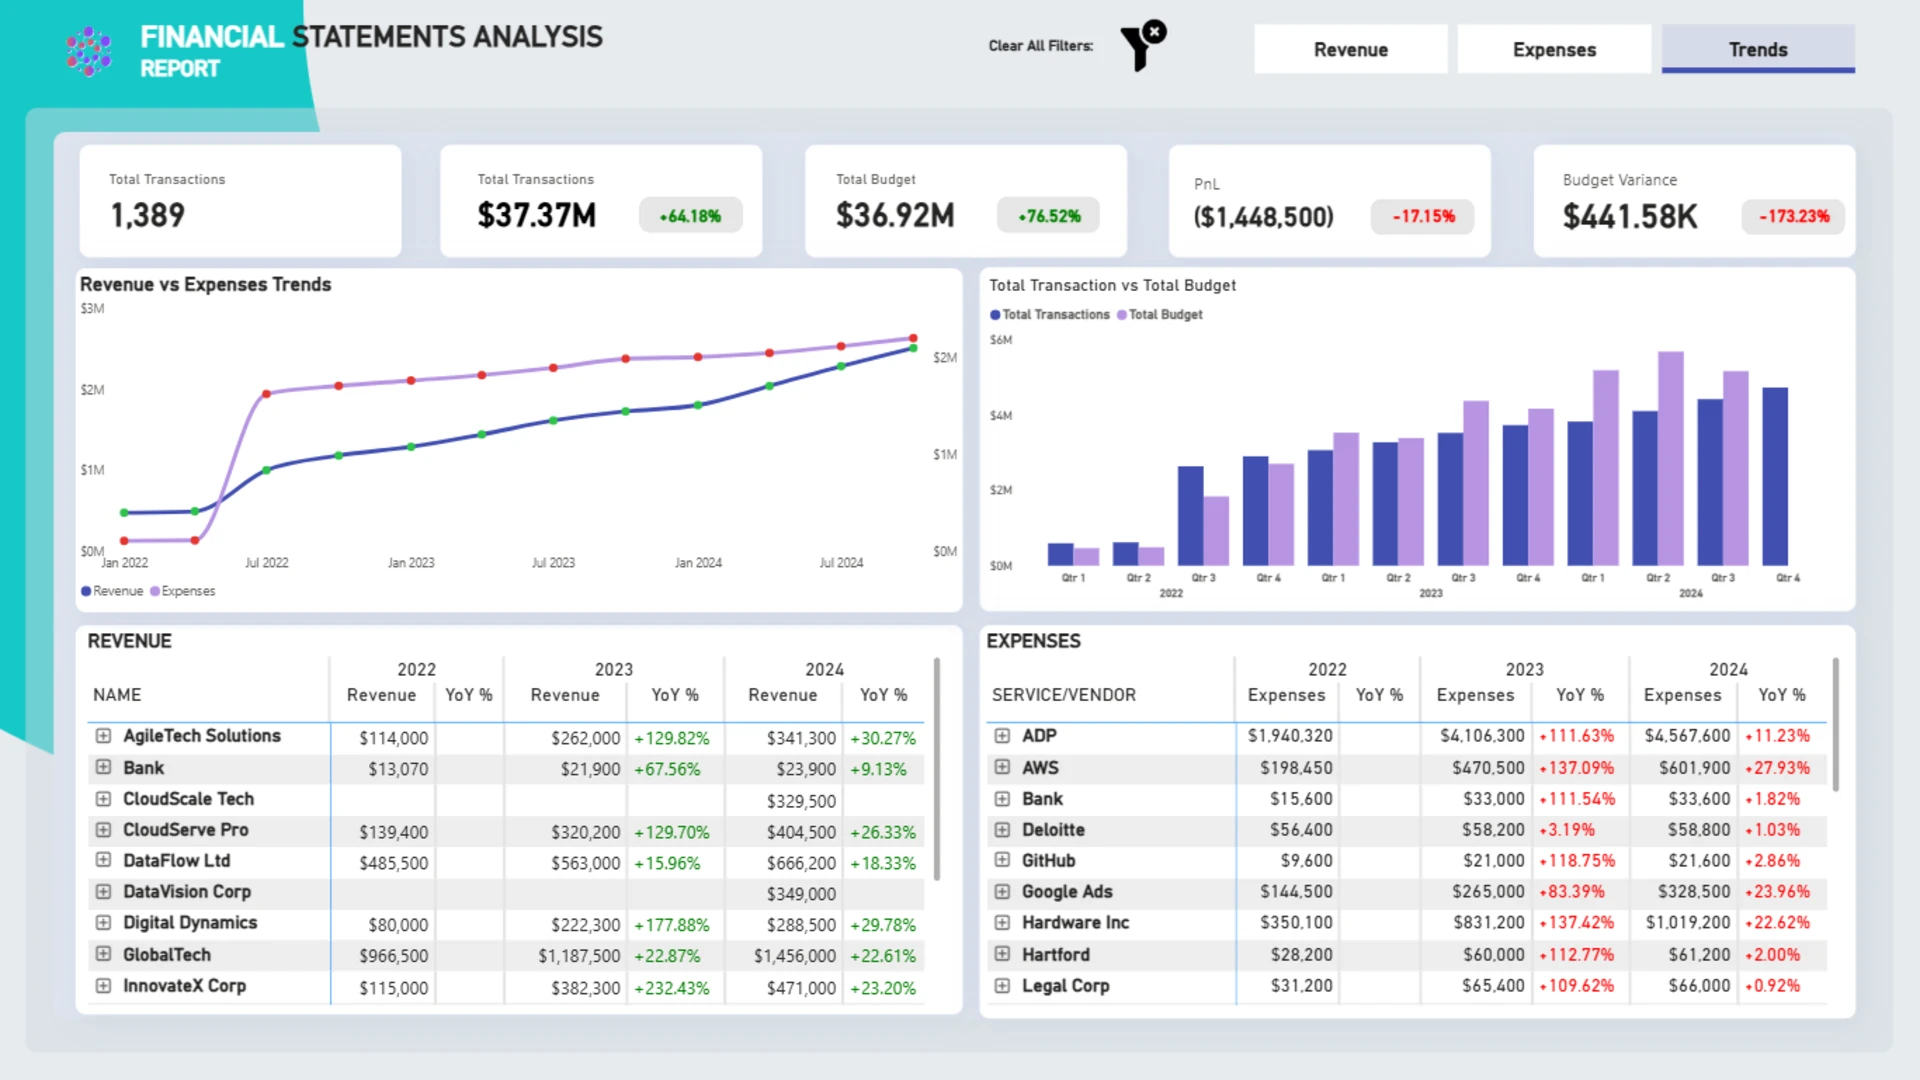Click the 2024 Revenue column header

(783, 695)
